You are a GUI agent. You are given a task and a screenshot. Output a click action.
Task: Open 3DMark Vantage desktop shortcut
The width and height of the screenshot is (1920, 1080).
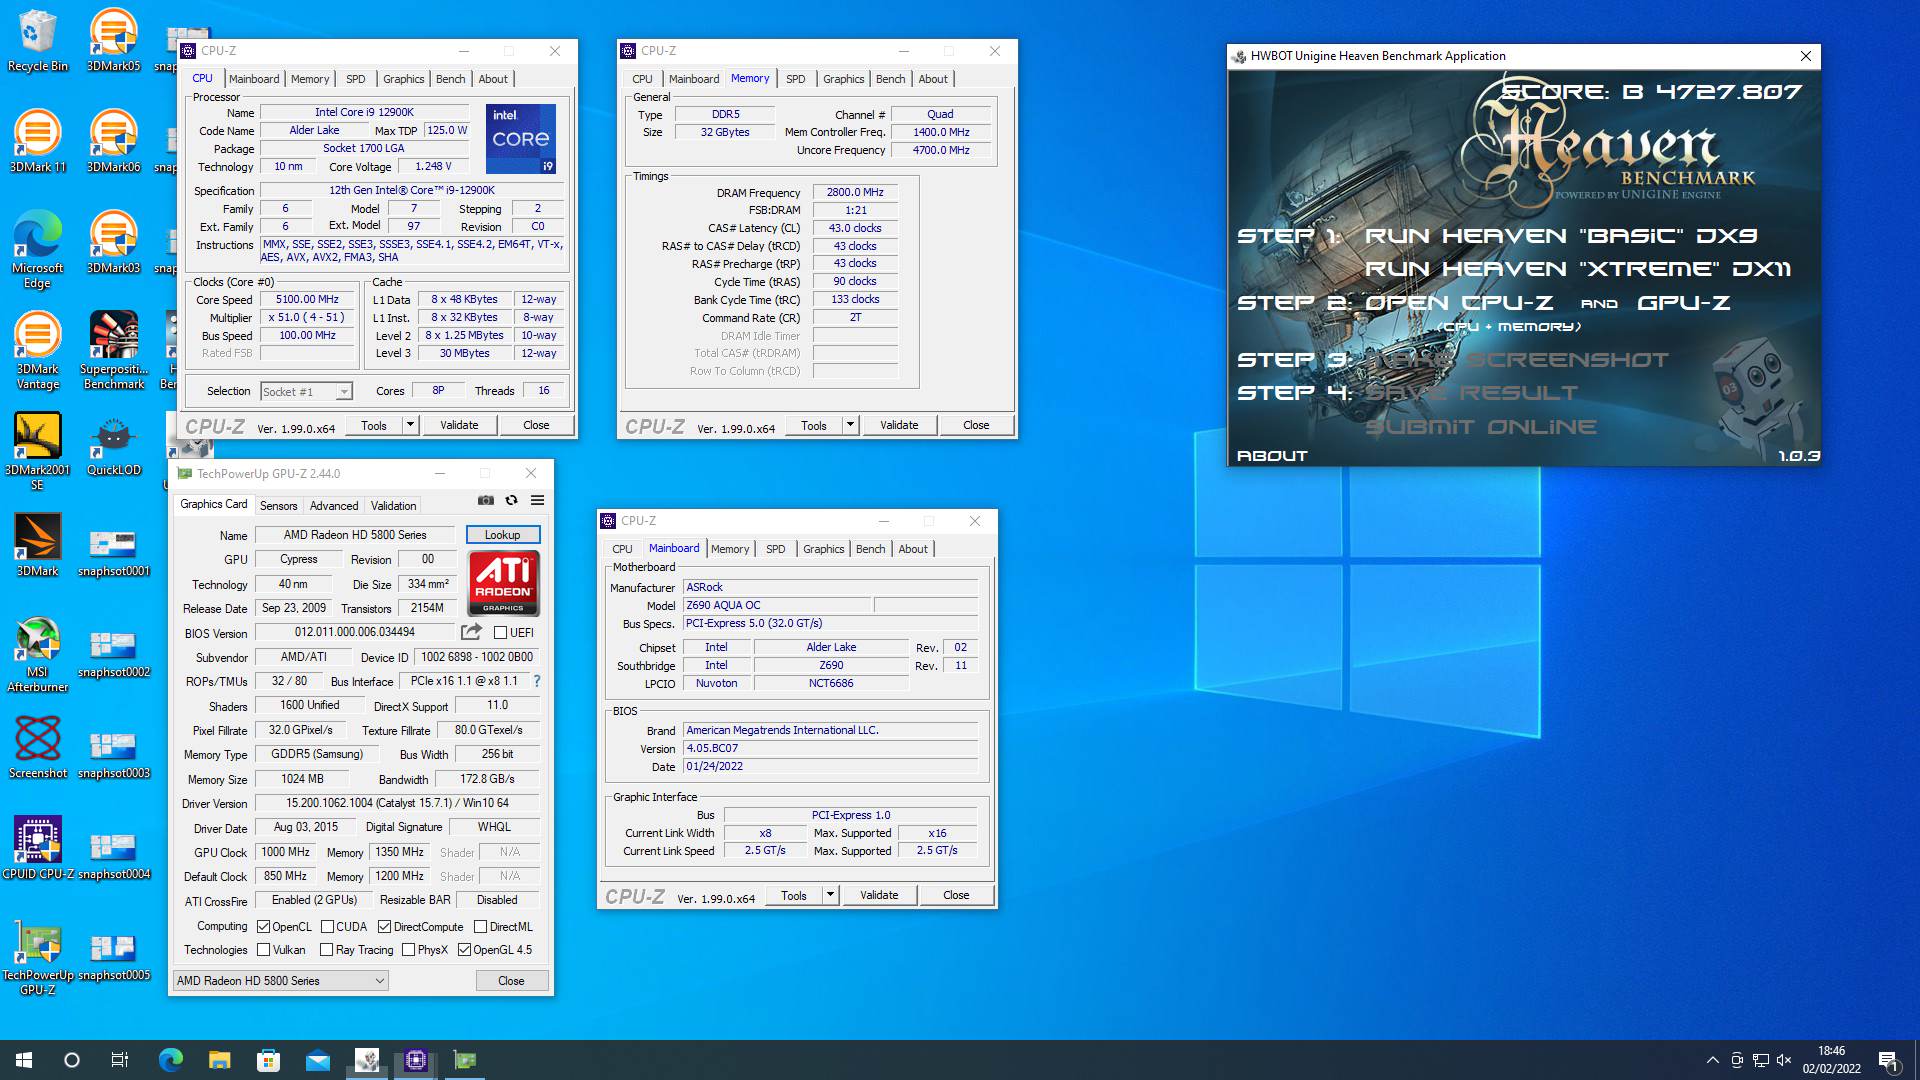(x=37, y=351)
